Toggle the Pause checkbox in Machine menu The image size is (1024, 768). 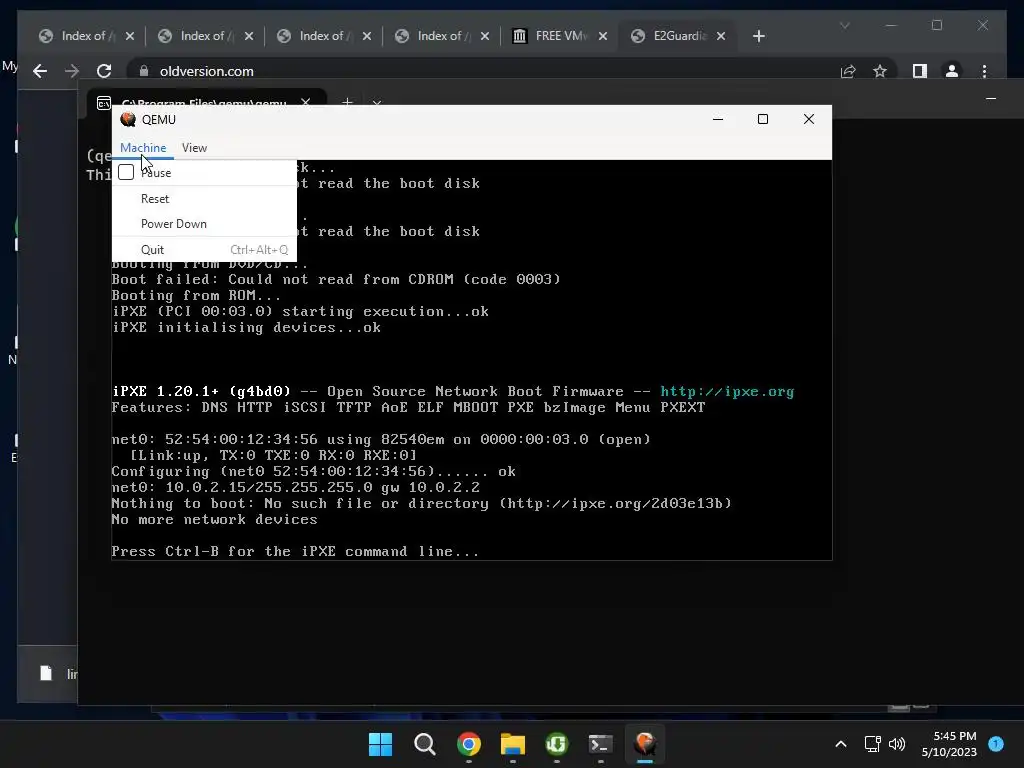click(x=126, y=172)
